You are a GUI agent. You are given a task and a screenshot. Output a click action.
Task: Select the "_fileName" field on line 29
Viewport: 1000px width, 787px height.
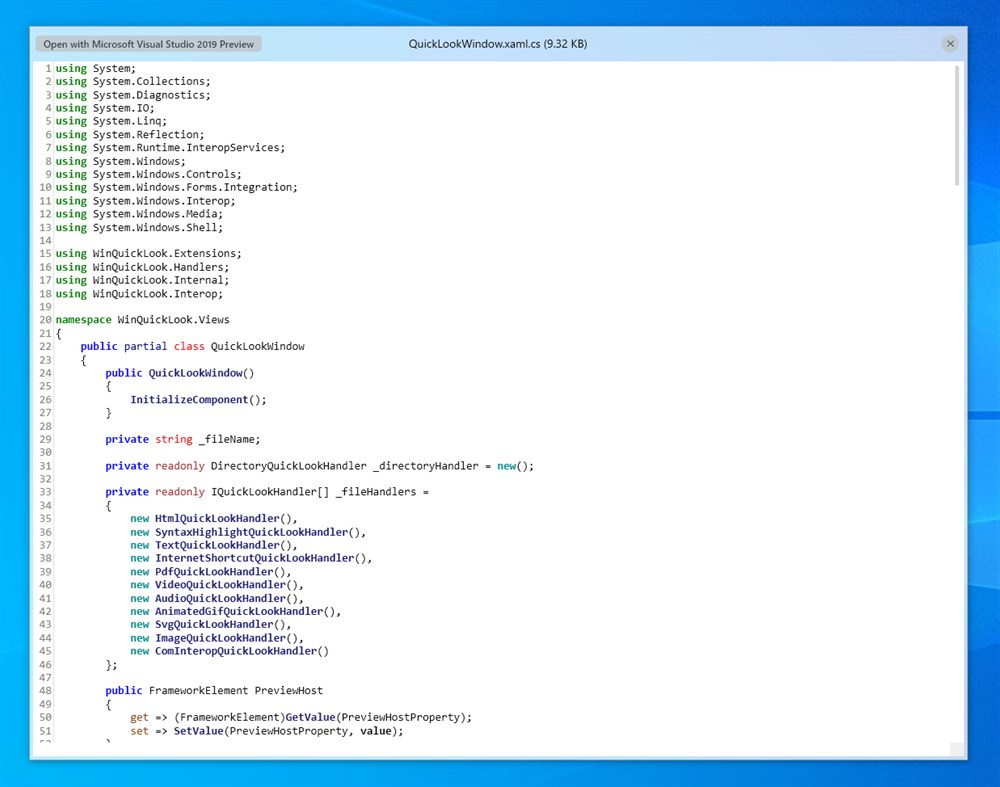click(x=227, y=439)
